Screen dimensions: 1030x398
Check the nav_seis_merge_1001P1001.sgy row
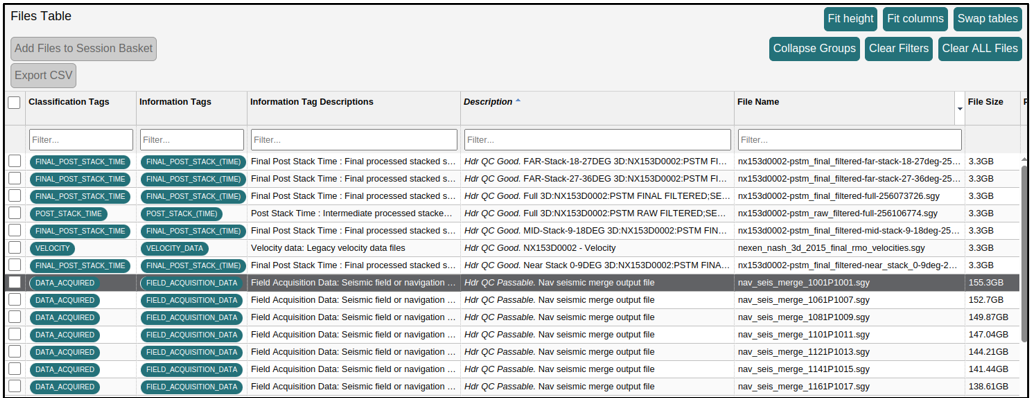(14, 282)
